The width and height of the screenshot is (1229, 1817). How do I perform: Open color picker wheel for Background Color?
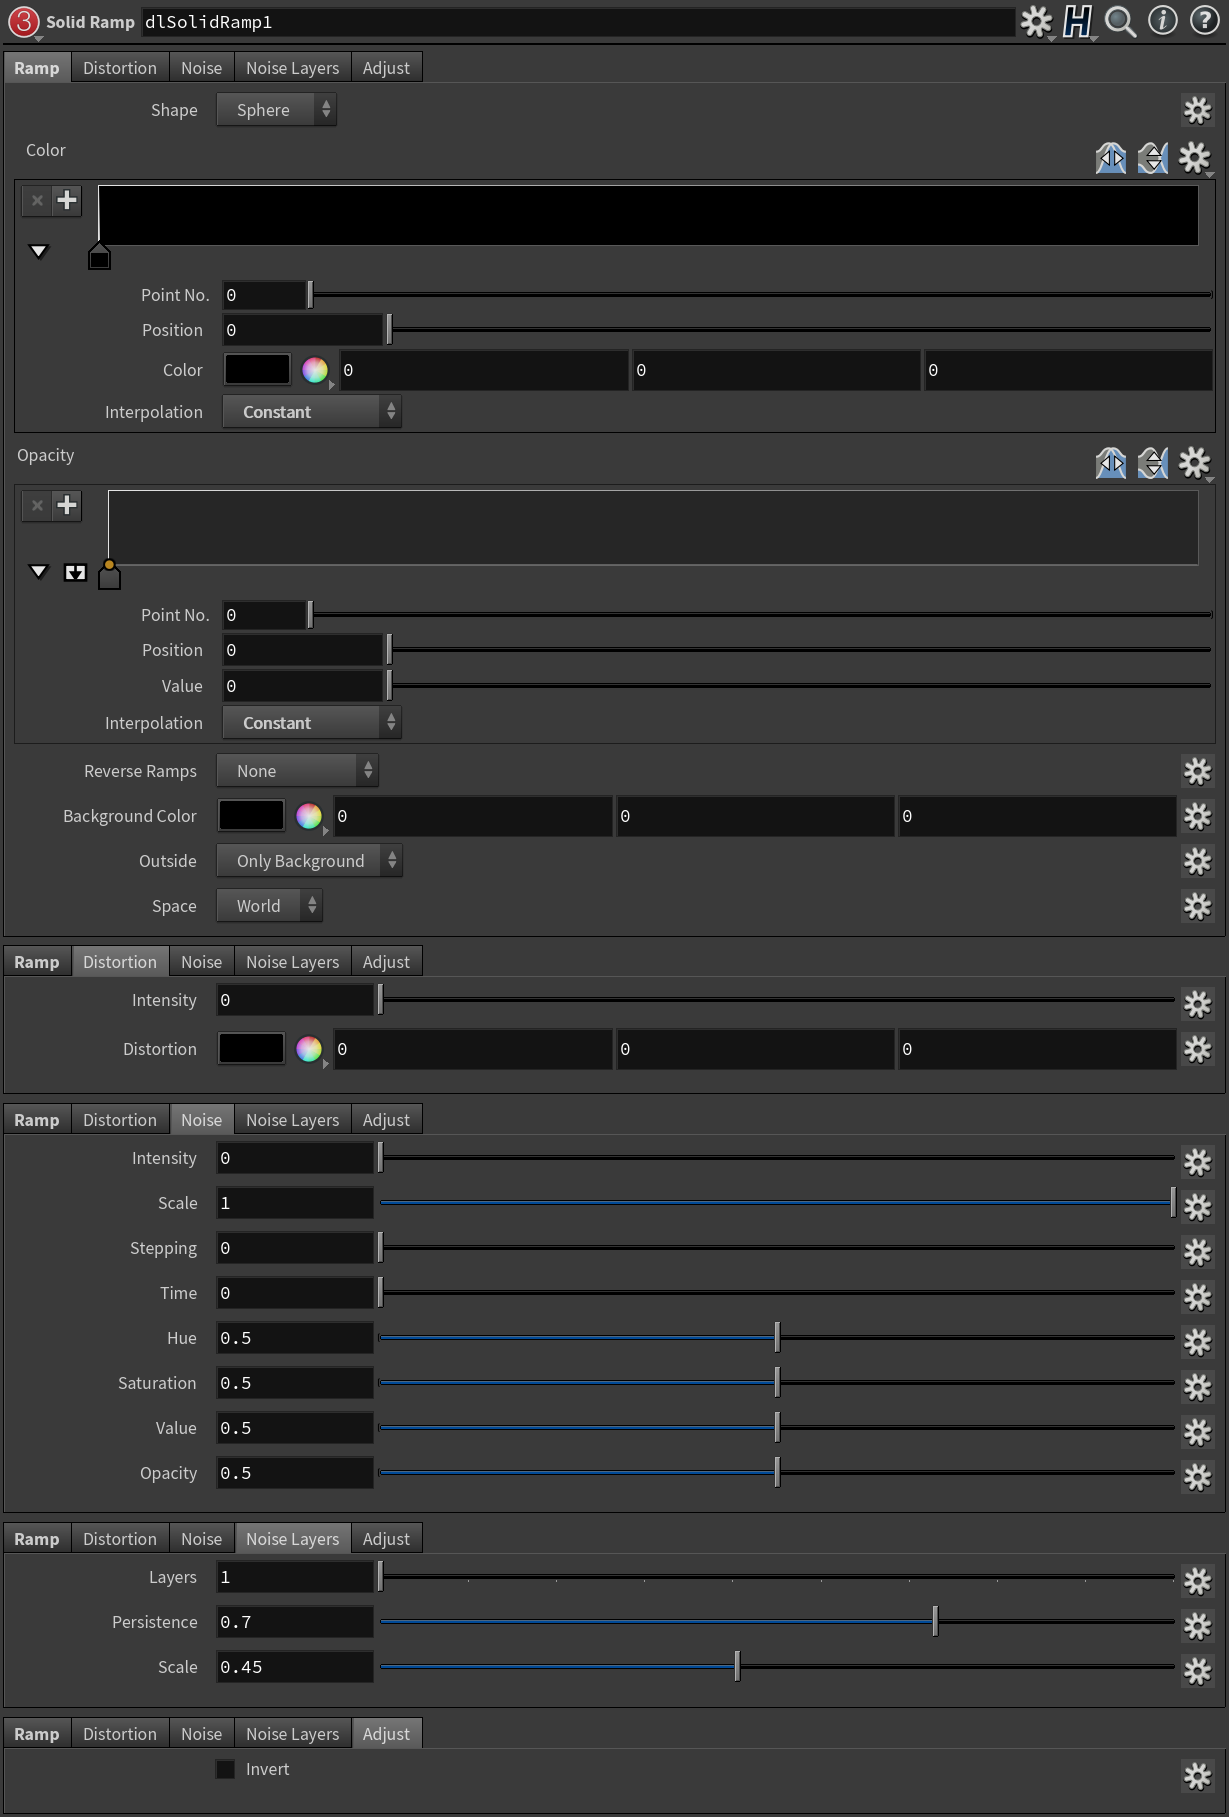pos(309,816)
